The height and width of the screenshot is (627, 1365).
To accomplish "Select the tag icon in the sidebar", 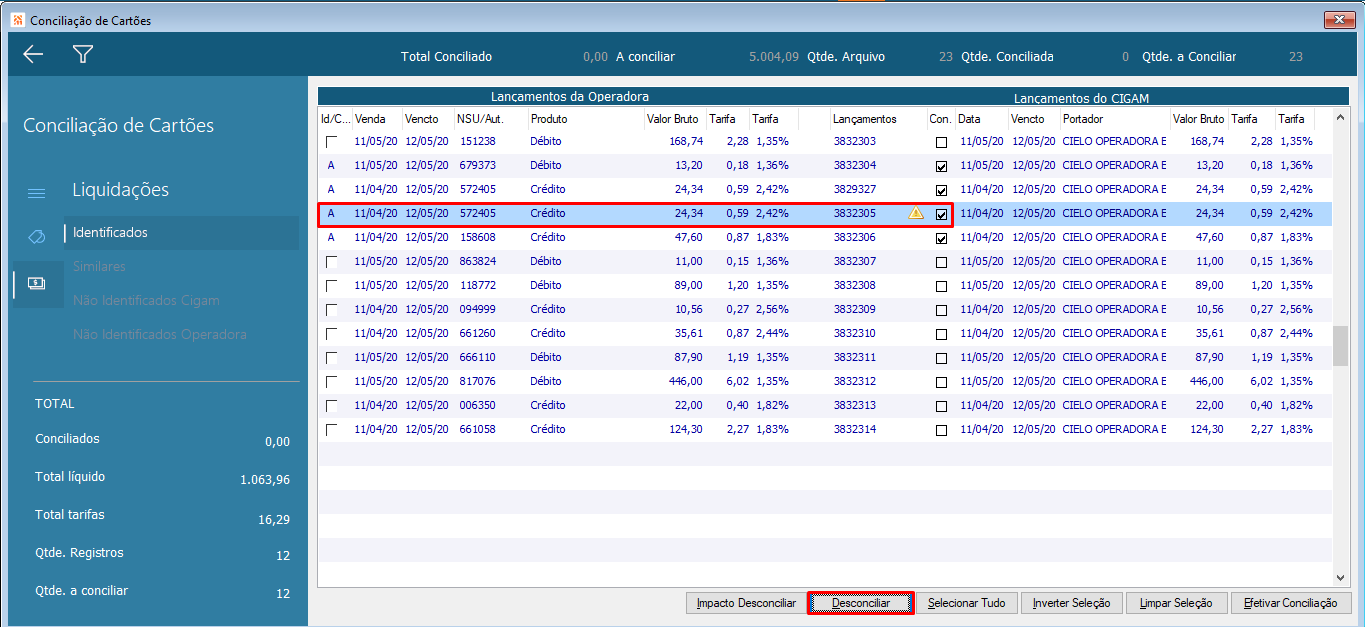I will coord(36,237).
